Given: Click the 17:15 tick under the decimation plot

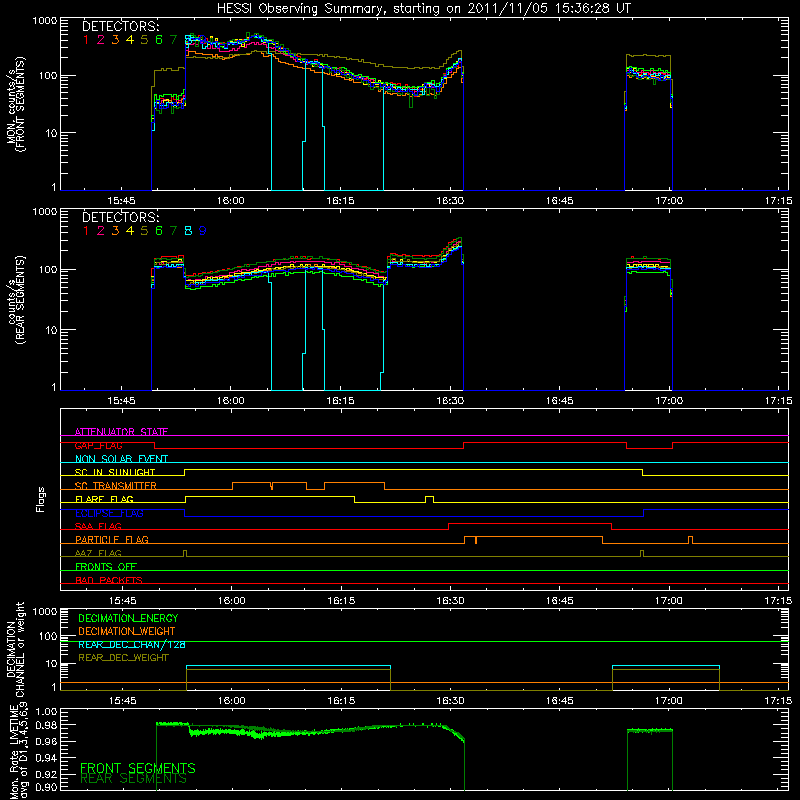Looking at the screenshot, I should tap(779, 701).
